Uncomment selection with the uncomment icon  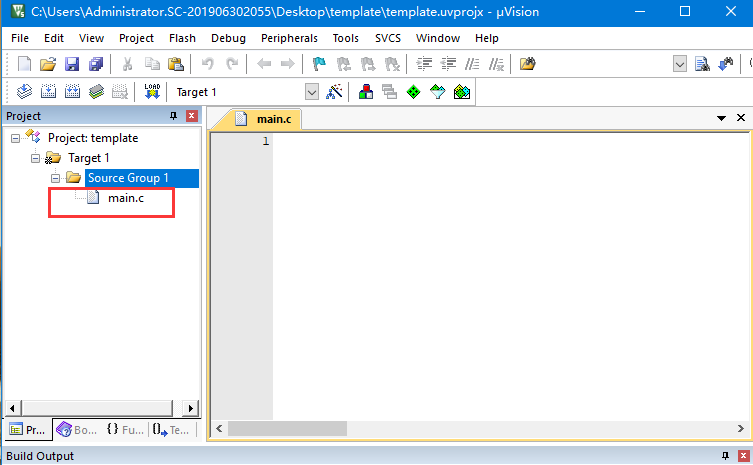[x=496, y=64]
